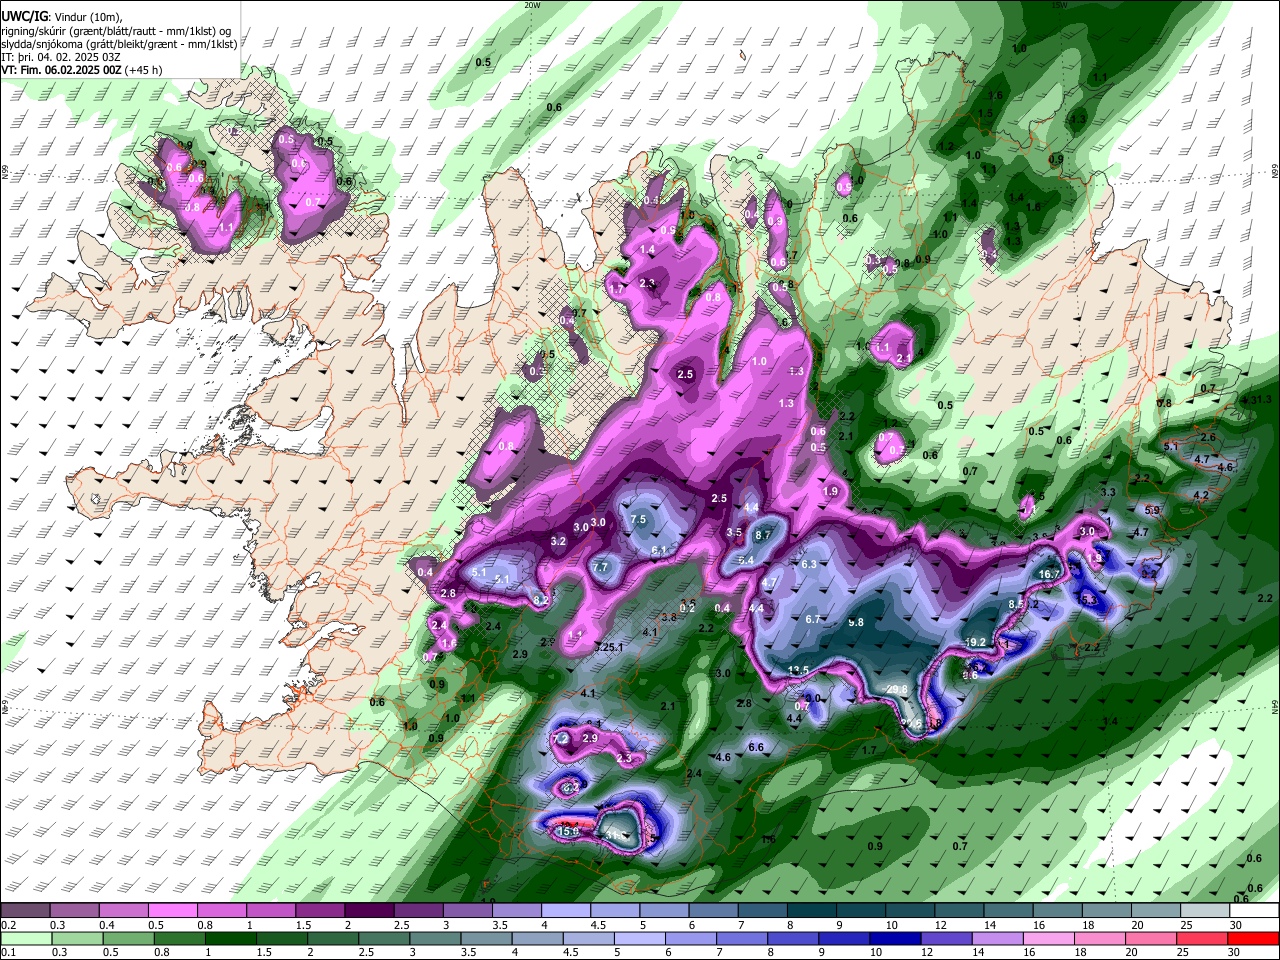The height and width of the screenshot is (960, 1280).
Task: Pick the navy swatch between 10 and 12, rain legend
Action: pos(893,938)
